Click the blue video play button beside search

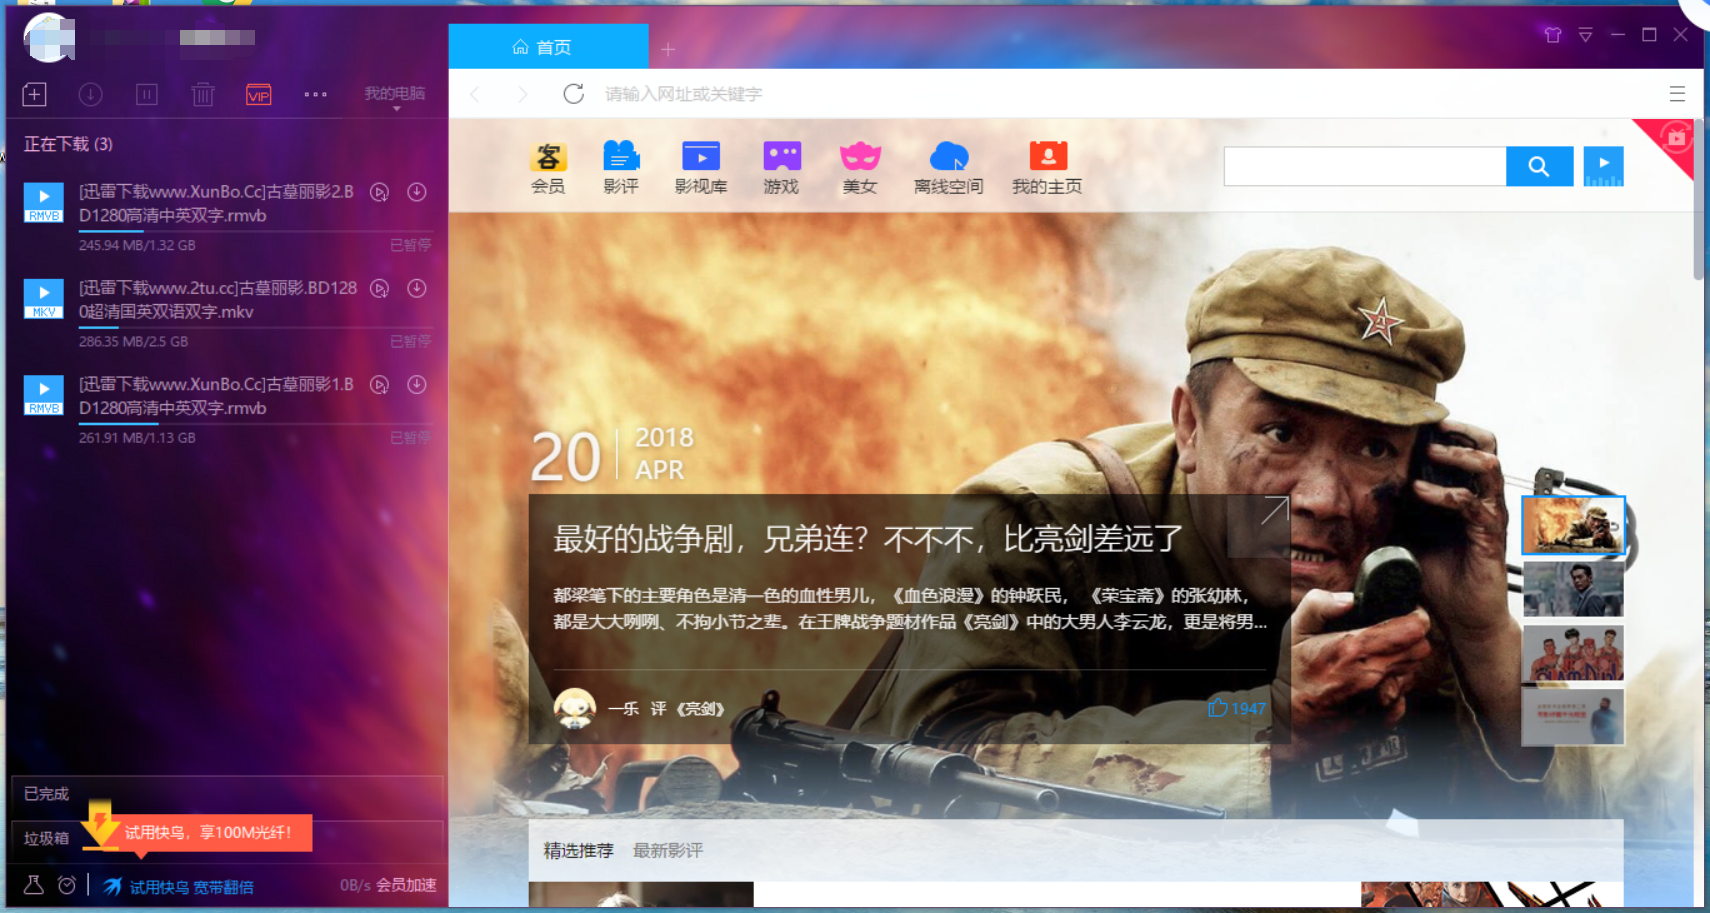point(1603,166)
